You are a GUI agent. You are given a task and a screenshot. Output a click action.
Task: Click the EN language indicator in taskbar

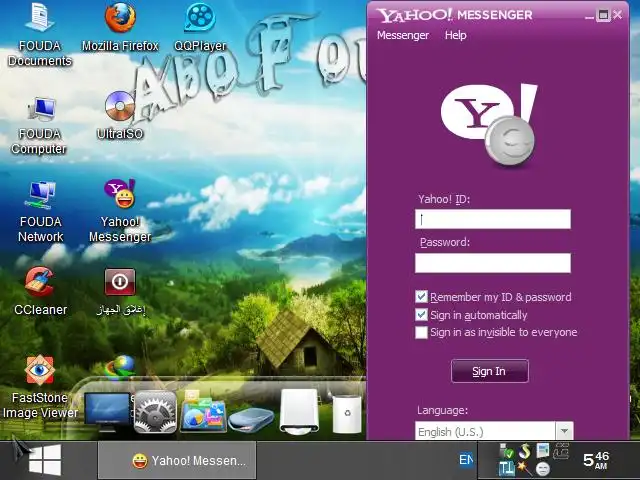pyautogui.click(x=466, y=460)
